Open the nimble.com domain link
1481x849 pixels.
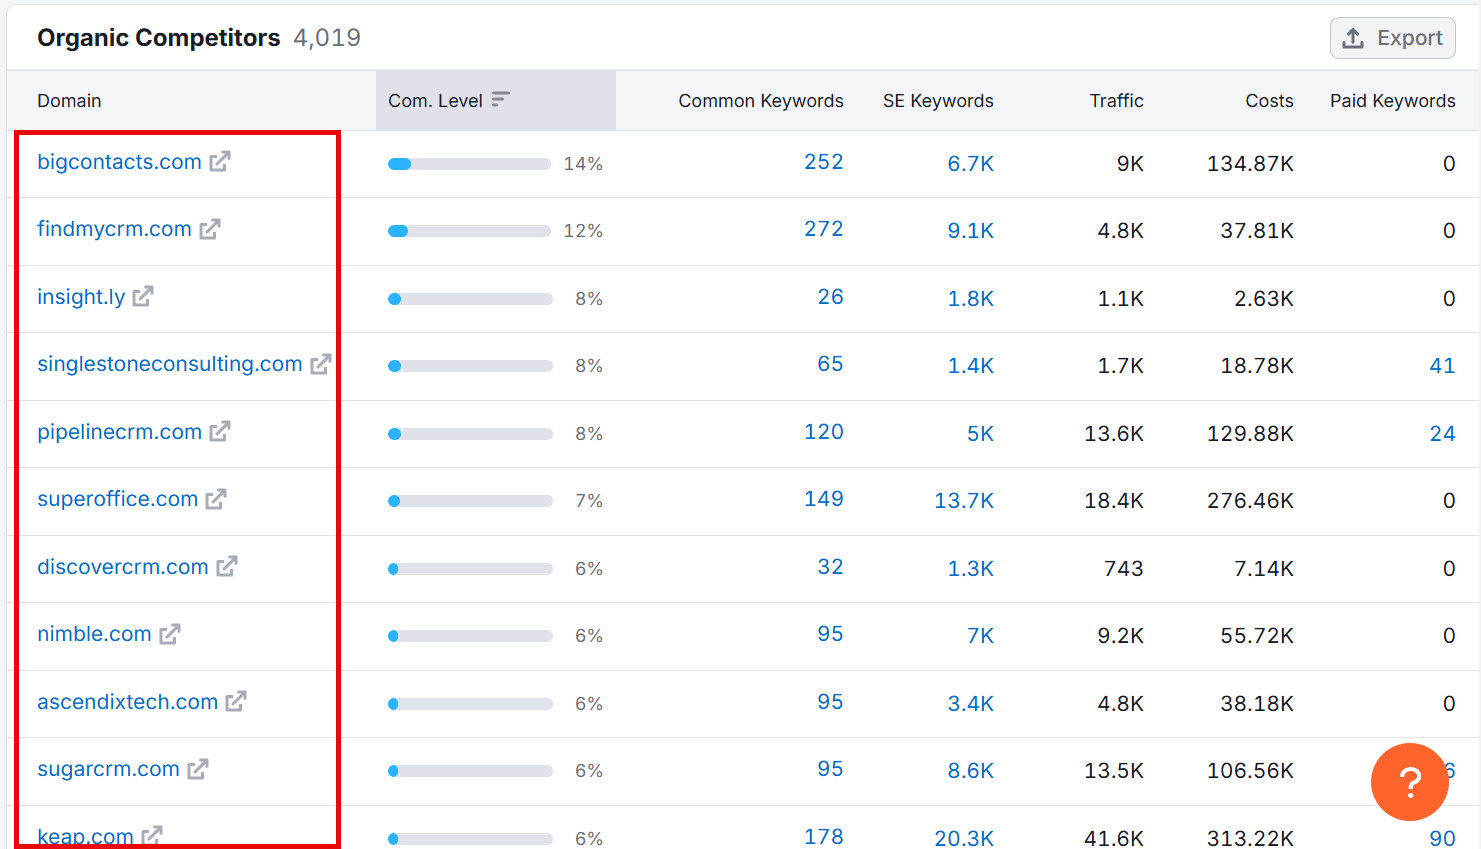click(94, 634)
